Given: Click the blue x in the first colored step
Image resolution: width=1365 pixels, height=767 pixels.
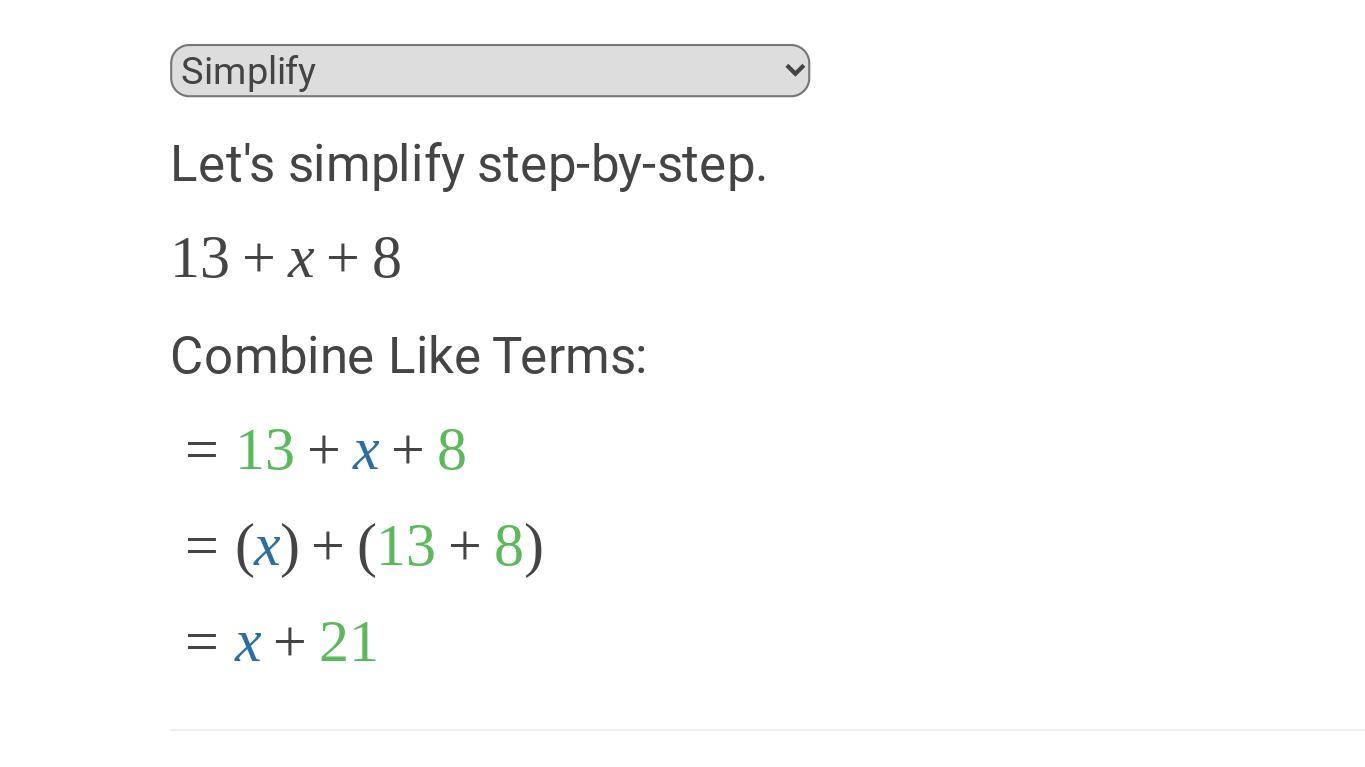Looking at the screenshot, I should pos(365,452).
